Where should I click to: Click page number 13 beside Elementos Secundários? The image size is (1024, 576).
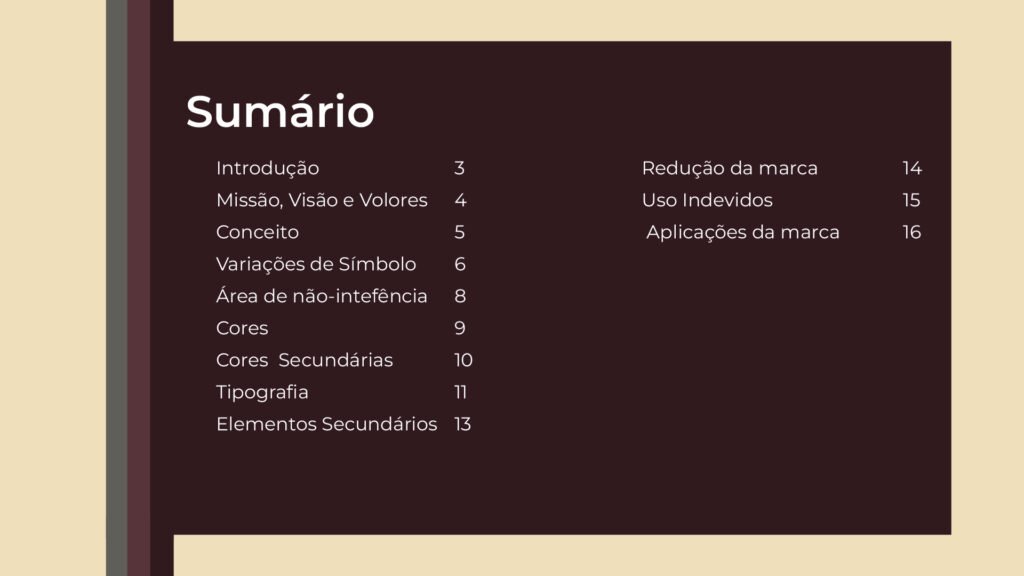(x=462, y=424)
